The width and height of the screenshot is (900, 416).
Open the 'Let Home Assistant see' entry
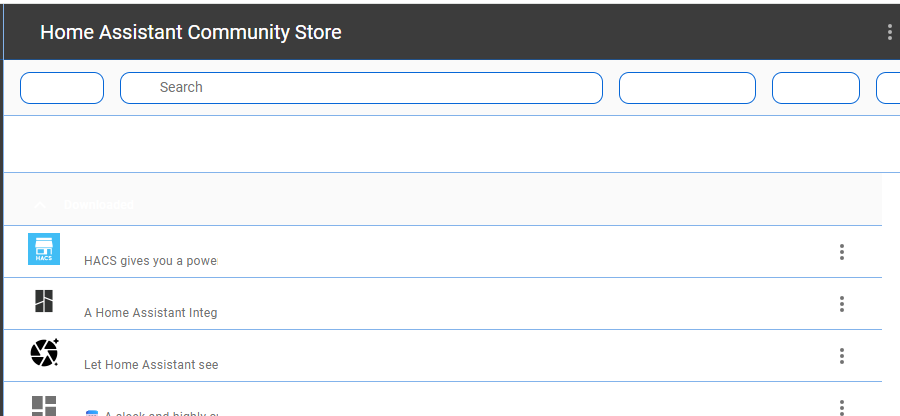point(150,365)
